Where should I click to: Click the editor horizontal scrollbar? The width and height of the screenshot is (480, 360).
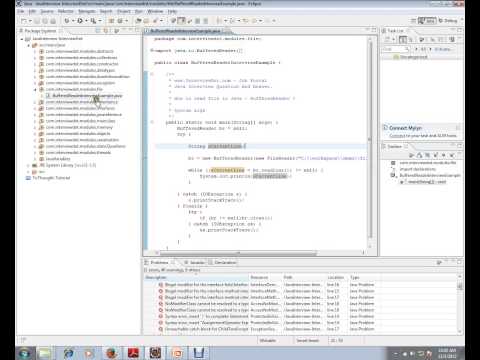[238, 253]
